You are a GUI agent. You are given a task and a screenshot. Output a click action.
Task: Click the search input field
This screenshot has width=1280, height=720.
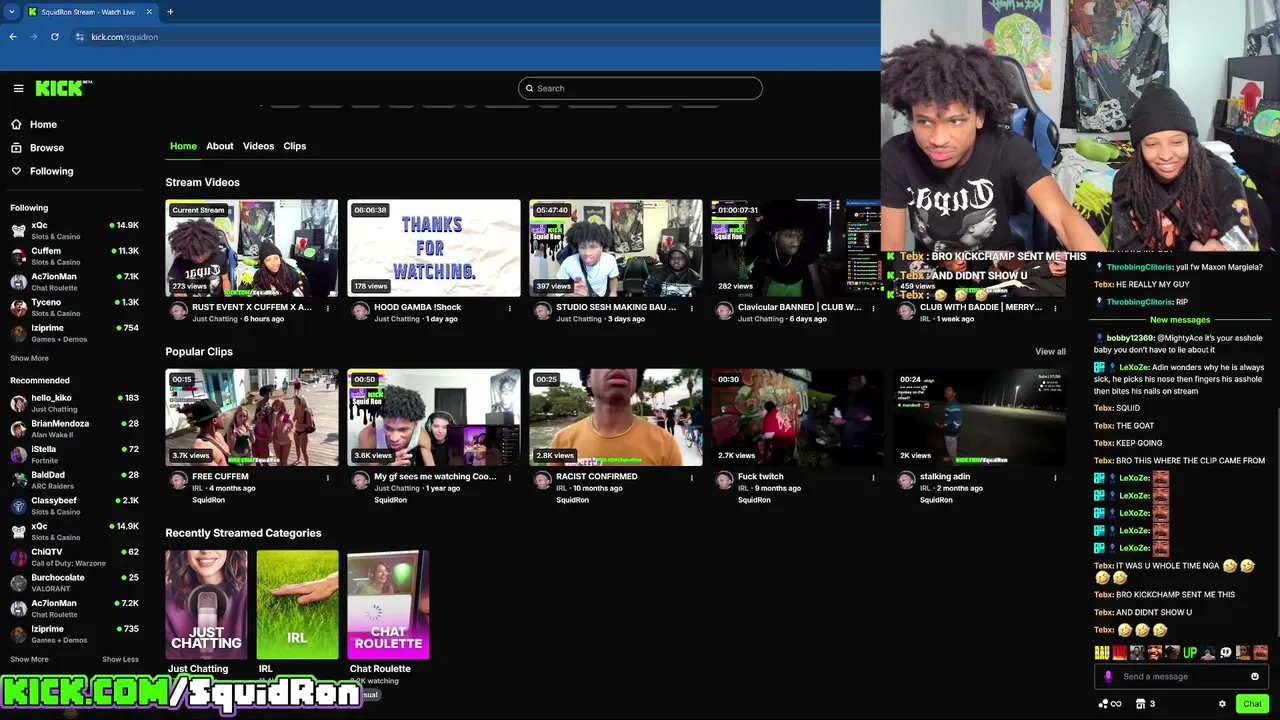(x=640, y=88)
